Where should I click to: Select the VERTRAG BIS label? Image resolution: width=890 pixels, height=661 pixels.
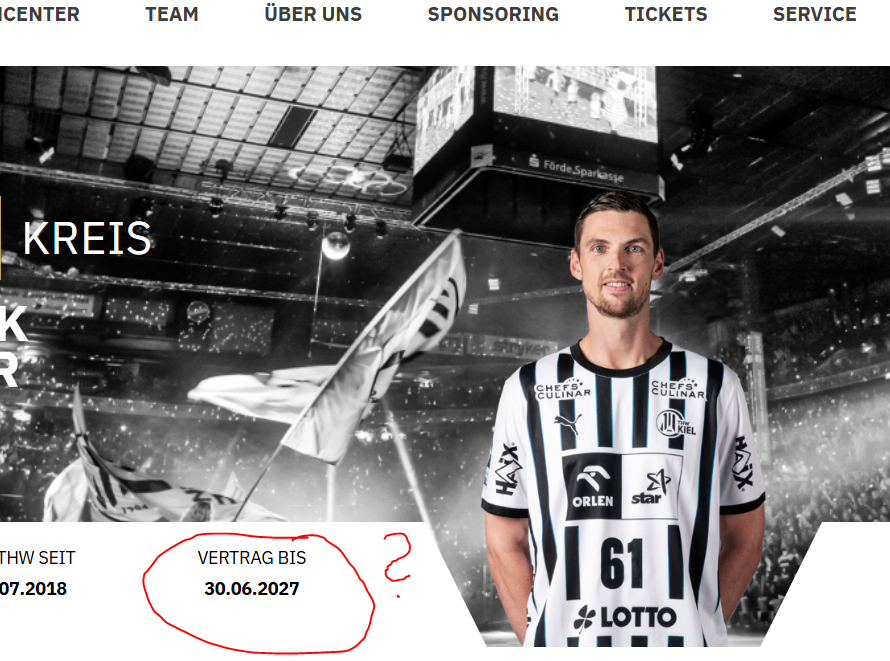pyautogui.click(x=252, y=558)
